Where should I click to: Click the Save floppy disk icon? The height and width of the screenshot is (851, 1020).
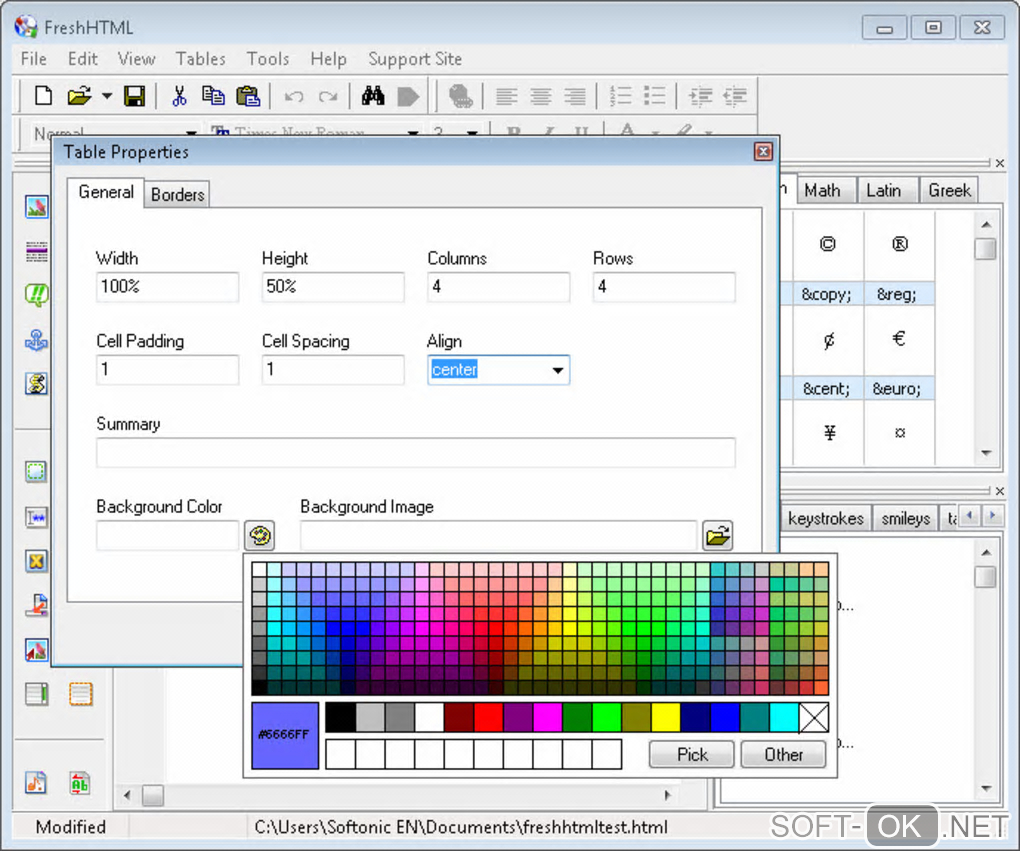coord(134,96)
